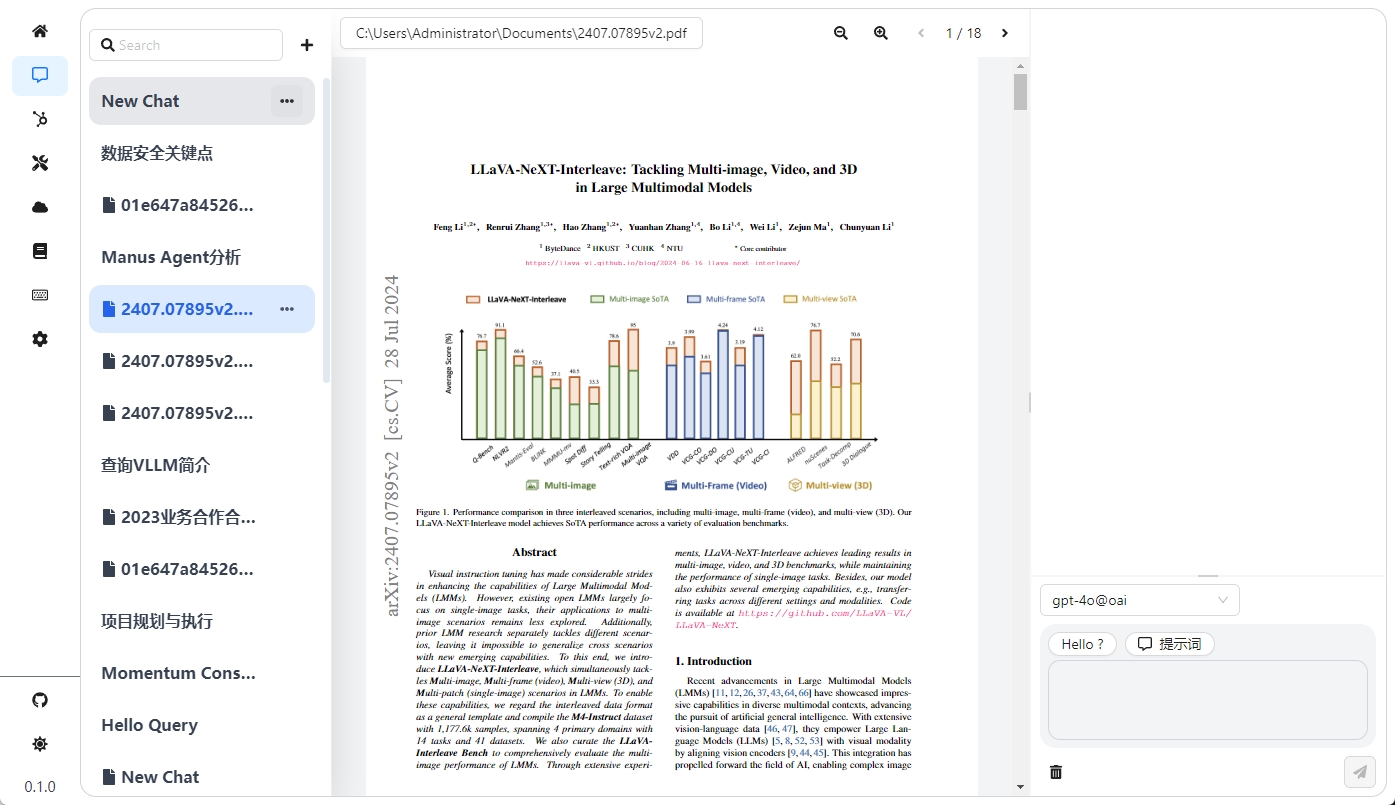Click the "Multi-frame SoTA" legend label
The height and width of the screenshot is (805, 1395).
pyautogui.click(x=736, y=299)
